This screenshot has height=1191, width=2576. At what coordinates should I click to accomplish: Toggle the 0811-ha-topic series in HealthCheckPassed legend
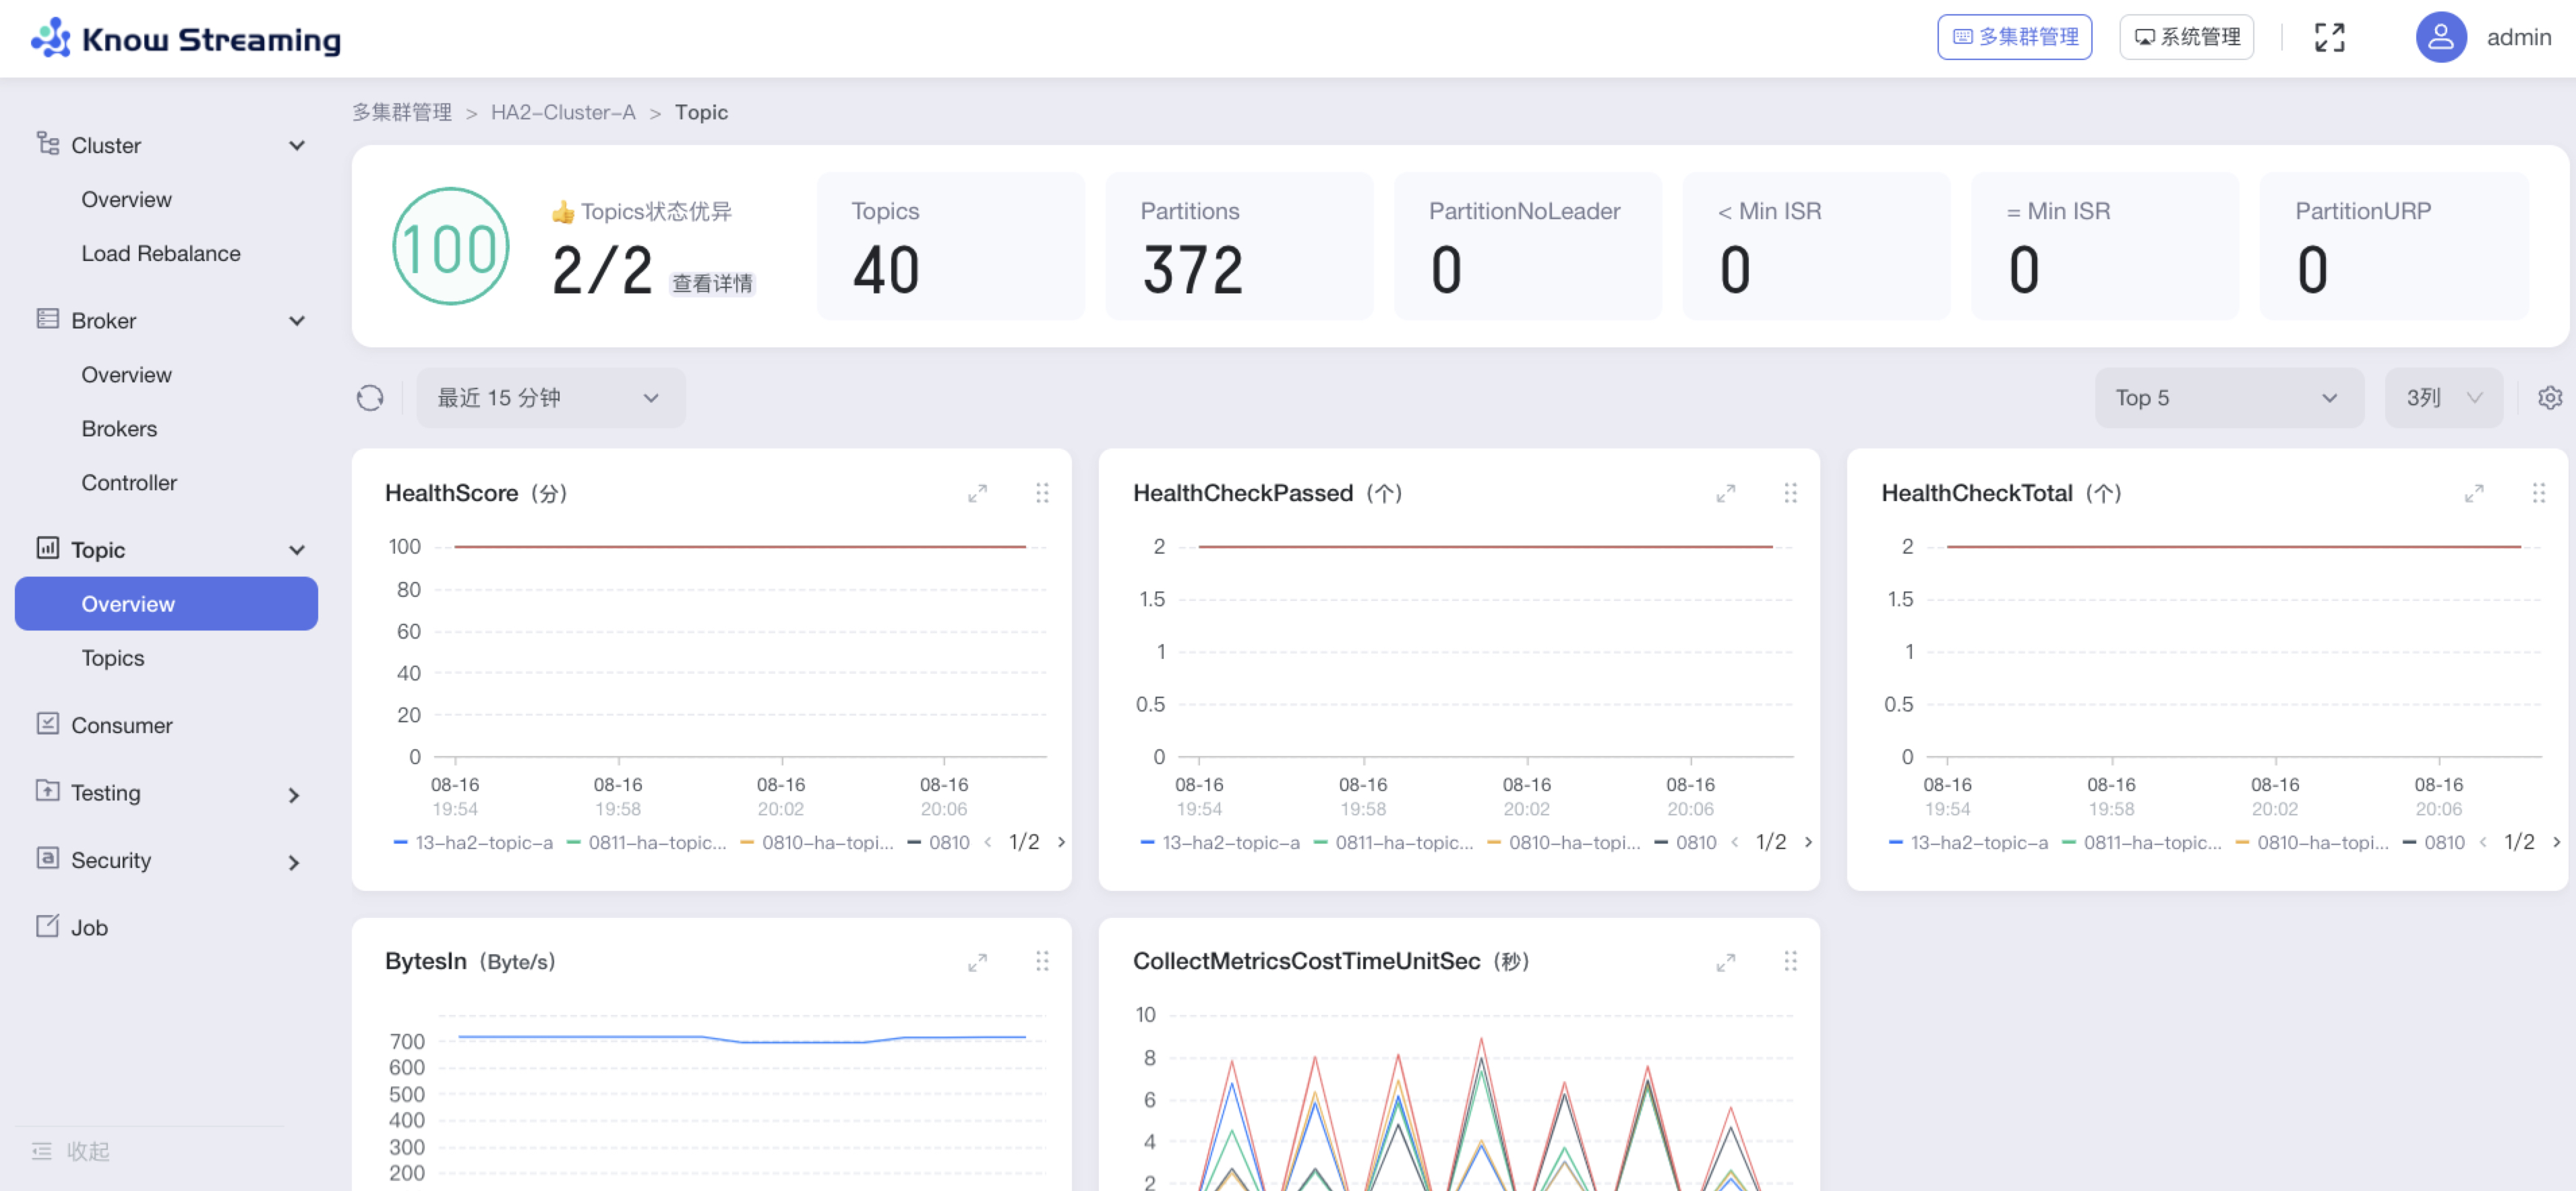(1403, 842)
